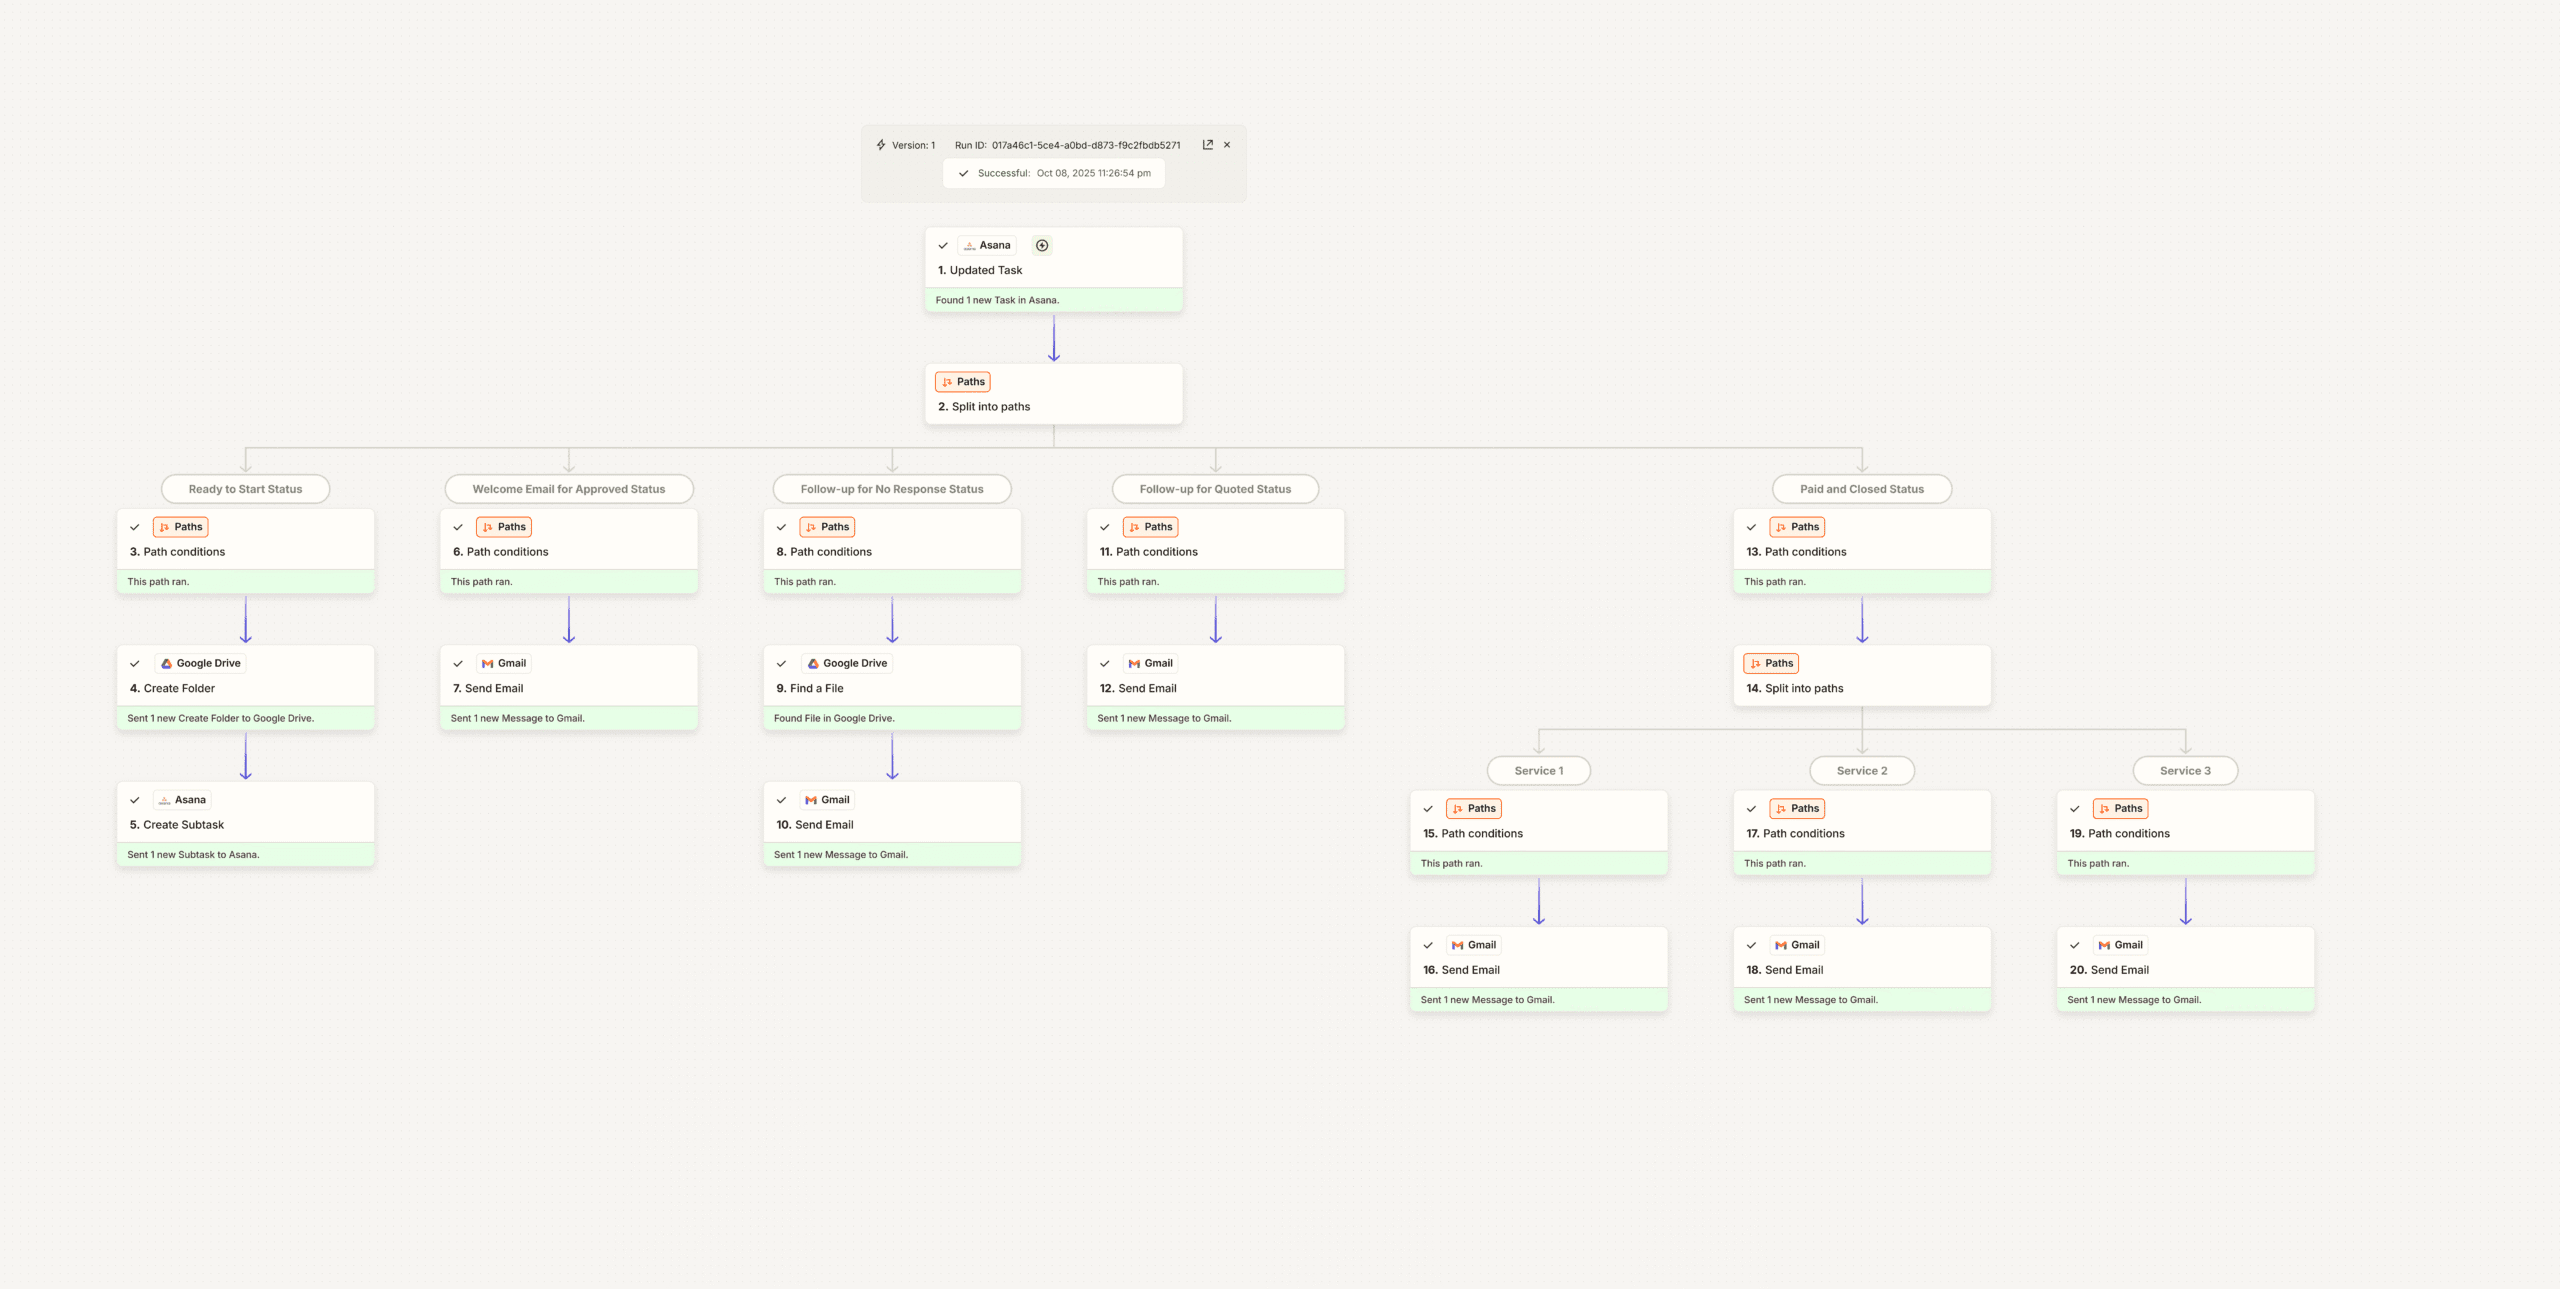Click the Gmail icon on step 20 Send Email
The width and height of the screenshot is (2560, 1289).
coord(2104,944)
